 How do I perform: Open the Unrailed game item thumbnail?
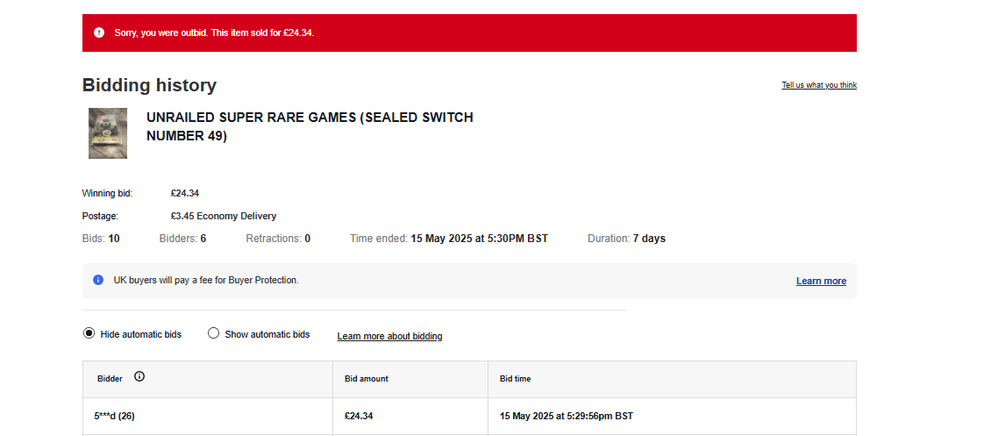107,133
